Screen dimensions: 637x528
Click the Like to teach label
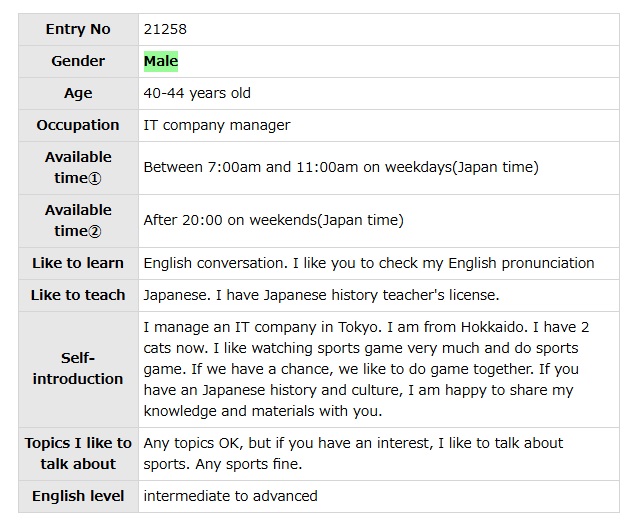click(x=78, y=295)
